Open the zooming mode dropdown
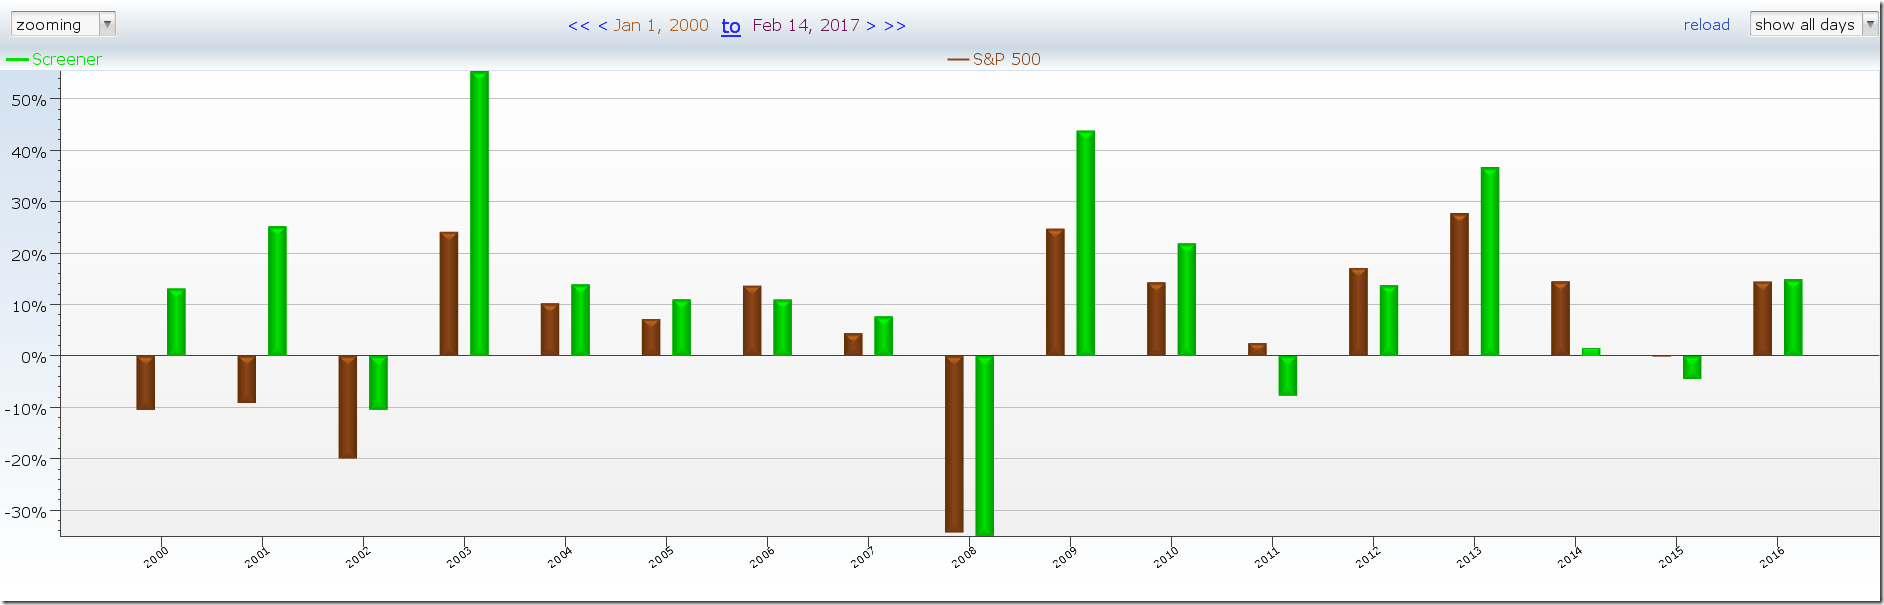Image resolution: width=1884 pixels, height=605 pixels. (63, 24)
